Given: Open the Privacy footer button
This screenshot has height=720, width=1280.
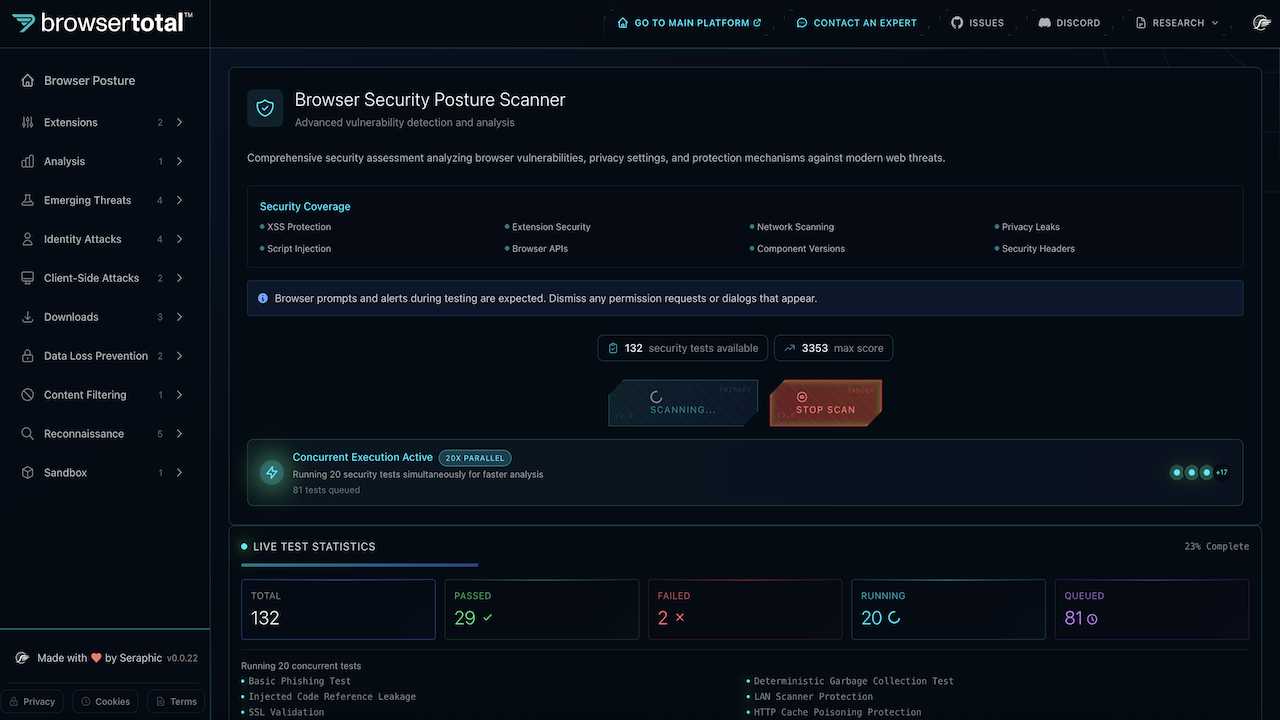Looking at the screenshot, I should coord(32,701).
